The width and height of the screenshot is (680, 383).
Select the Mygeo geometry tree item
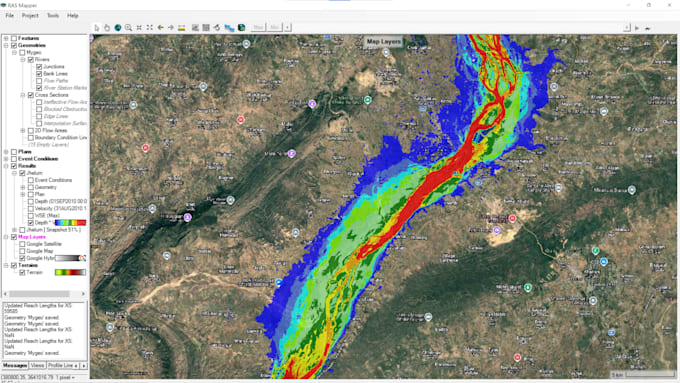[x=34, y=52]
